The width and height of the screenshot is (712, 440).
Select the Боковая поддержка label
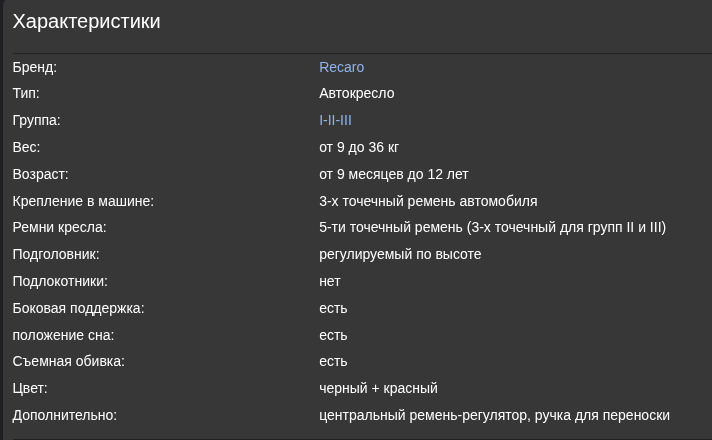tap(78, 308)
